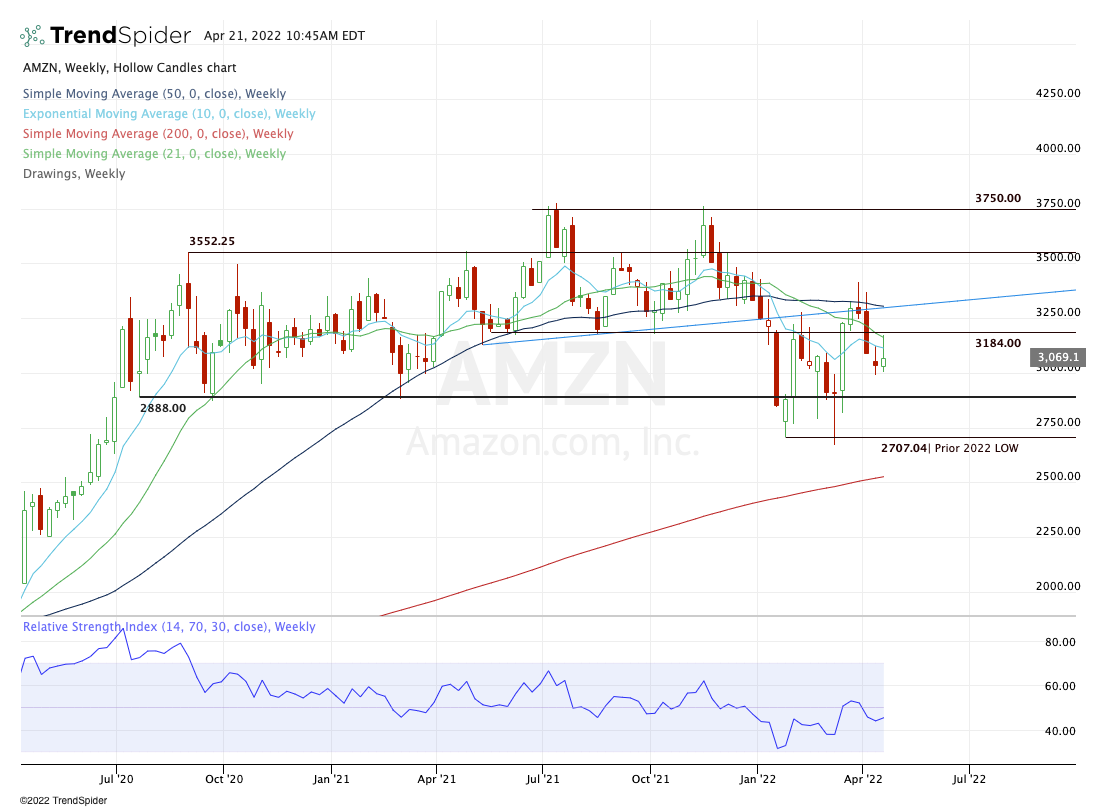Click the 3750.00 resistance level label

coord(998,198)
